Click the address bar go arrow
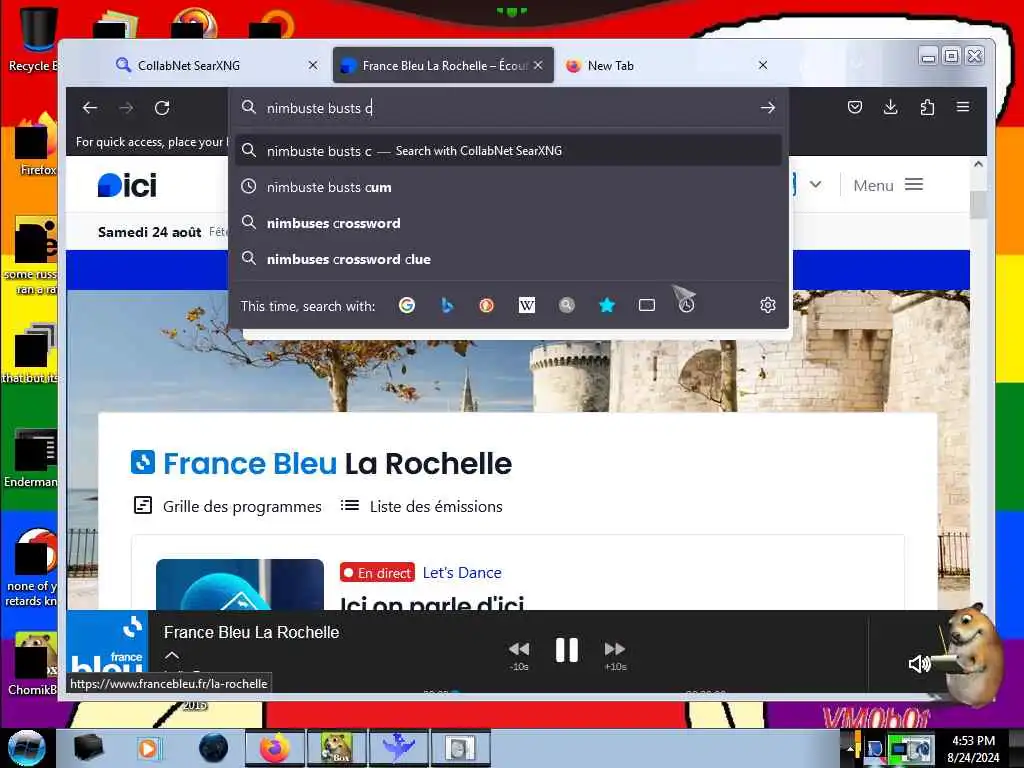Image resolution: width=1024 pixels, height=768 pixels. 767,108
